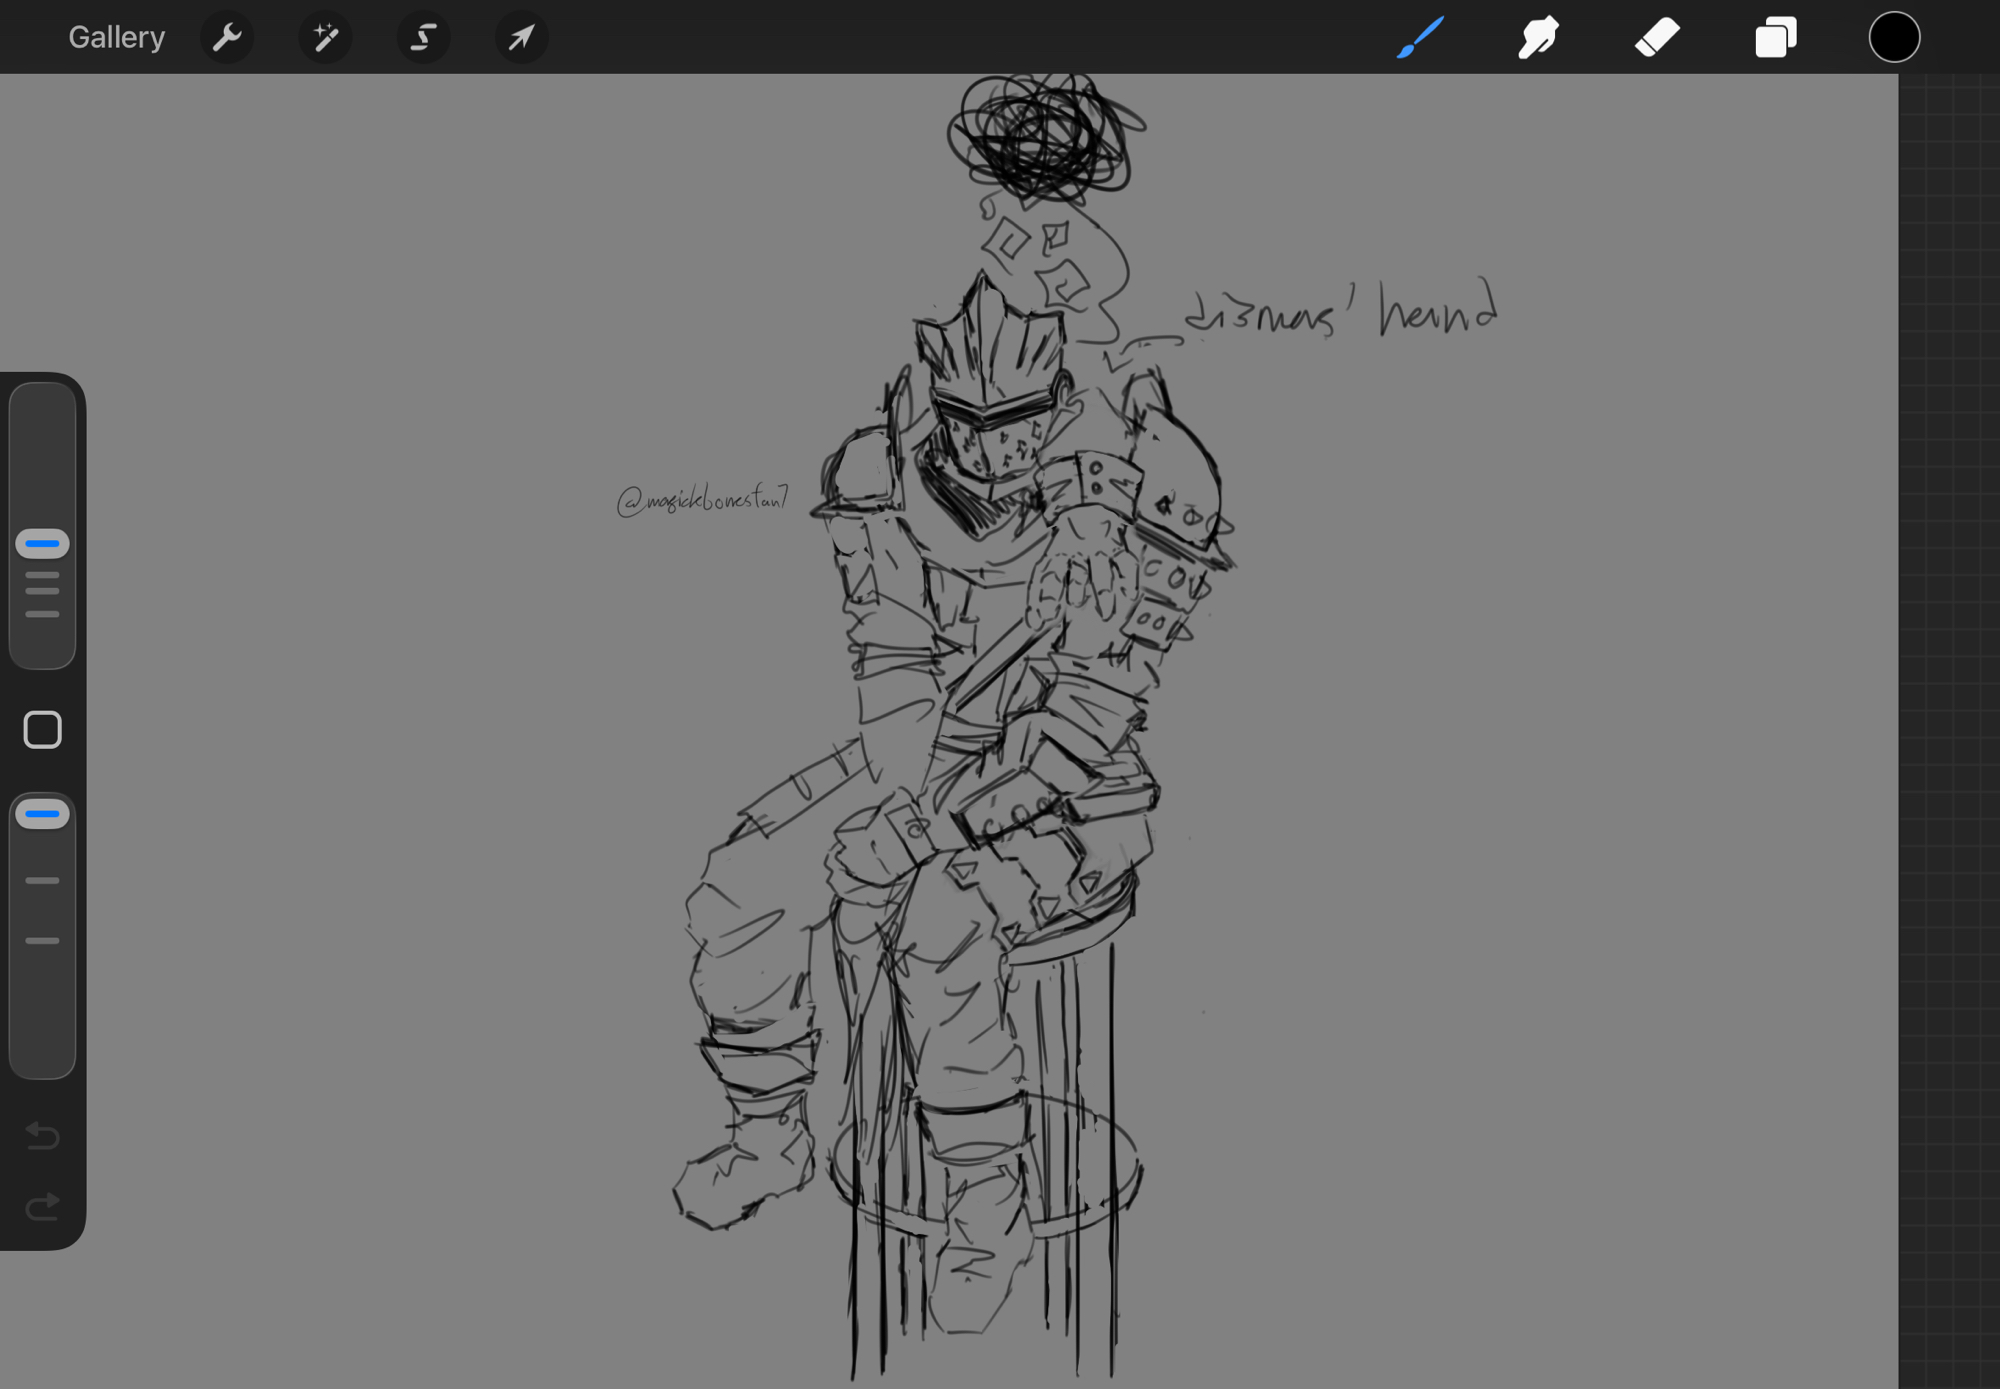This screenshot has width=2000, height=1389.
Task: Click the brush opacity slider handle
Action: coord(42,814)
